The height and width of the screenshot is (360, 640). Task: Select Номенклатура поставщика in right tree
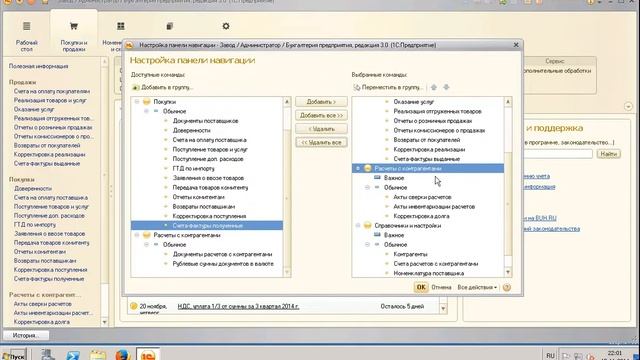tap(429, 273)
